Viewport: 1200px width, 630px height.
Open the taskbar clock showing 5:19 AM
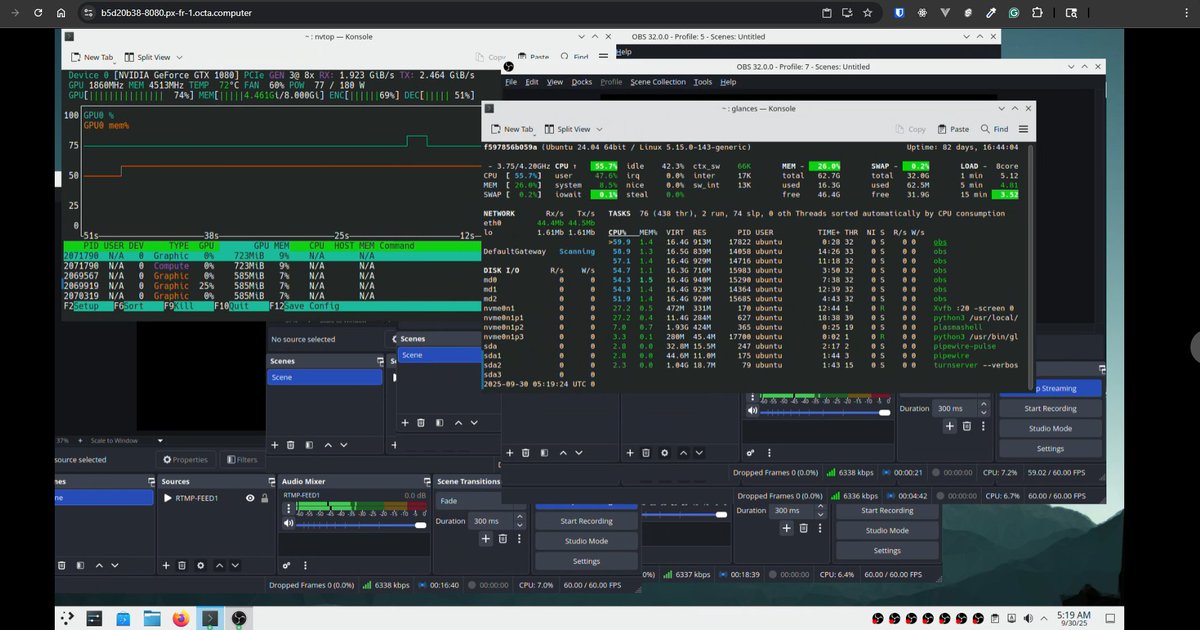pyautogui.click(x=1073, y=618)
